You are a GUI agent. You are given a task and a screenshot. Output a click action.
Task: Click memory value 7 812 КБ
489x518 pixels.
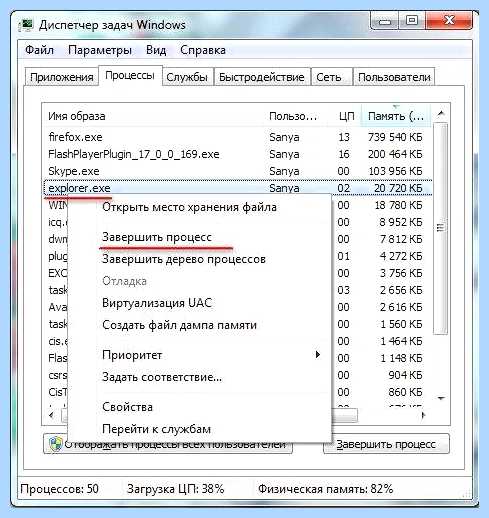pyautogui.click(x=401, y=239)
